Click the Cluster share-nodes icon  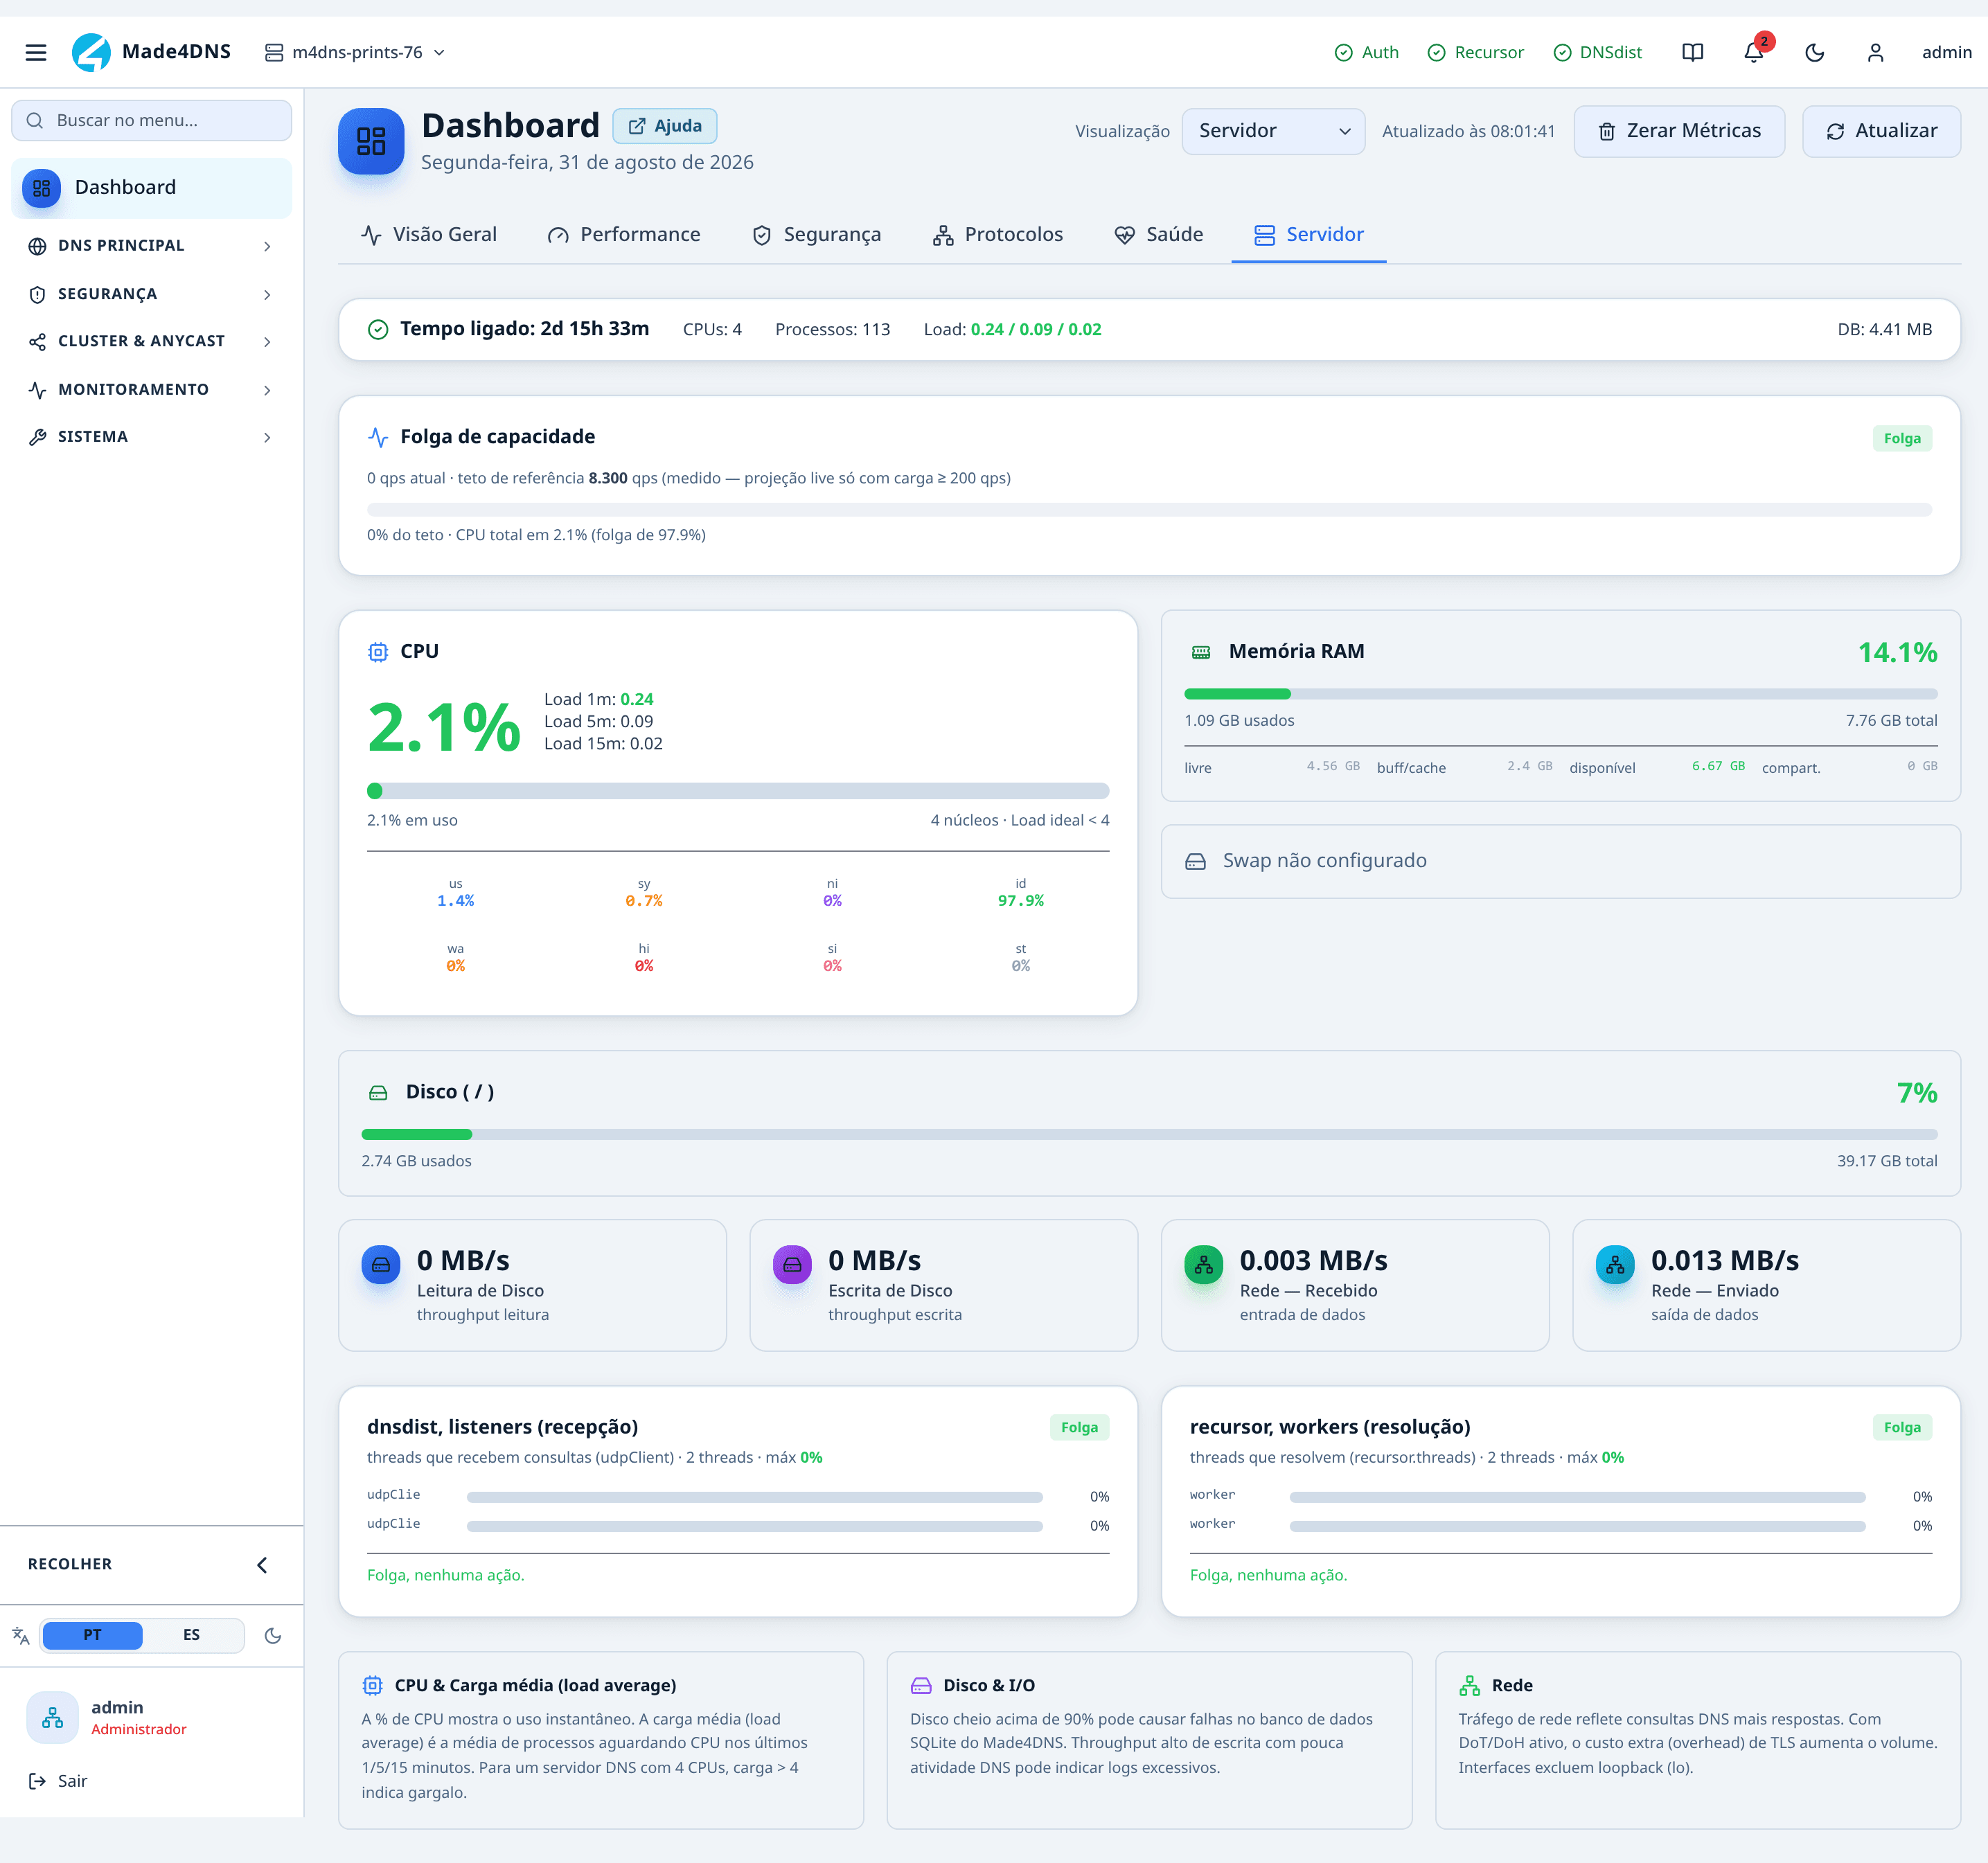pos(37,342)
